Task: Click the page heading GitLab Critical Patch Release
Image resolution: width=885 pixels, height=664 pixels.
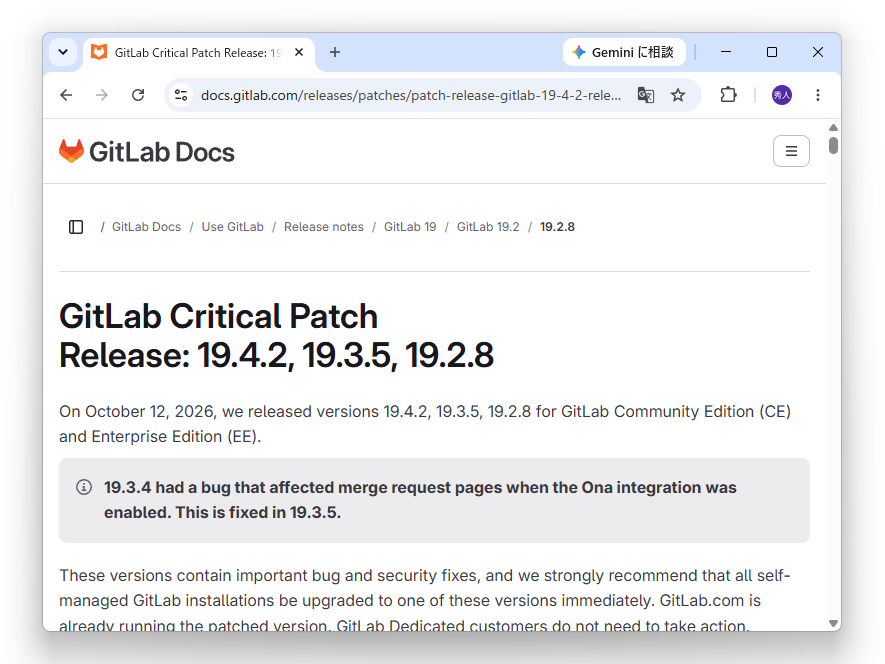Action: (276, 335)
